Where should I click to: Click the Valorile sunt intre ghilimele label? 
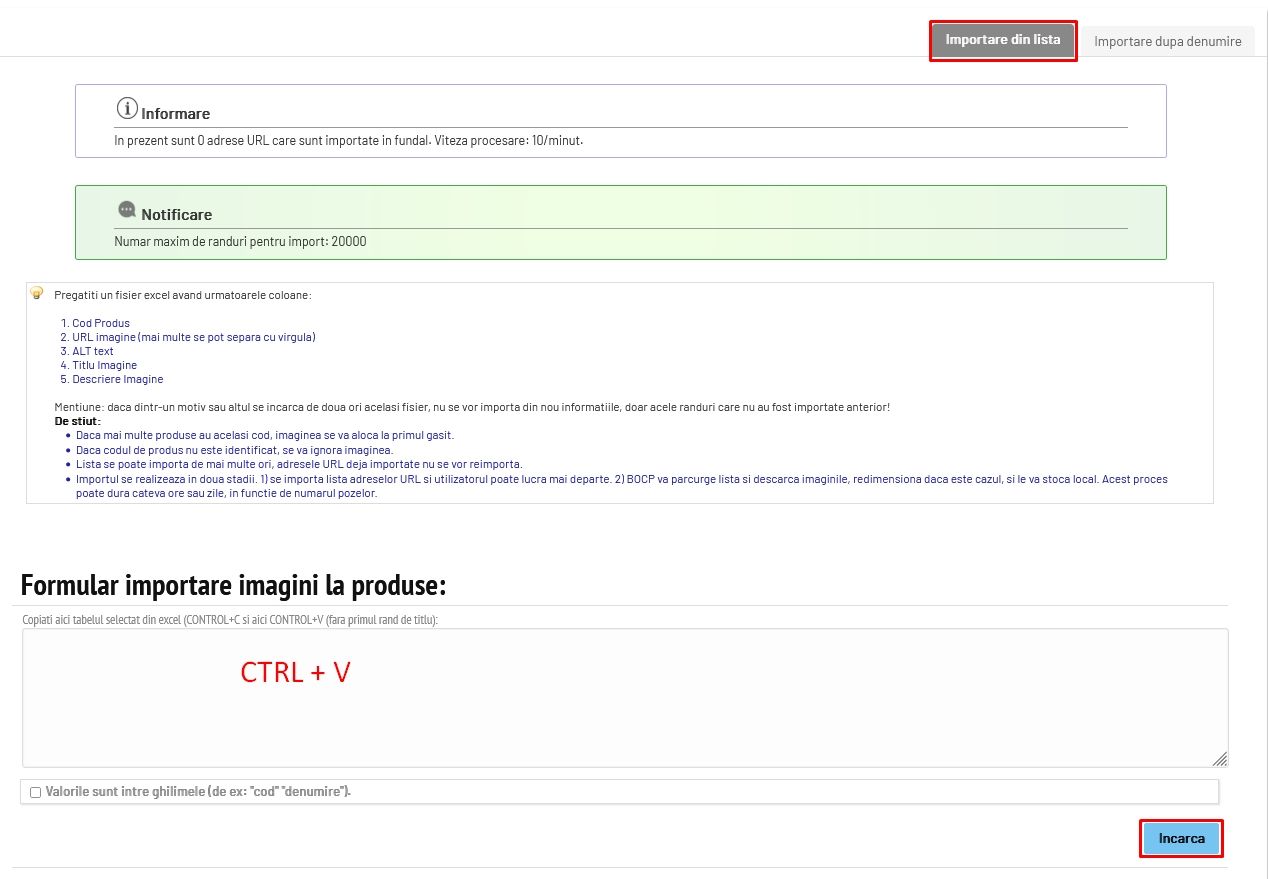(x=198, y=792)
